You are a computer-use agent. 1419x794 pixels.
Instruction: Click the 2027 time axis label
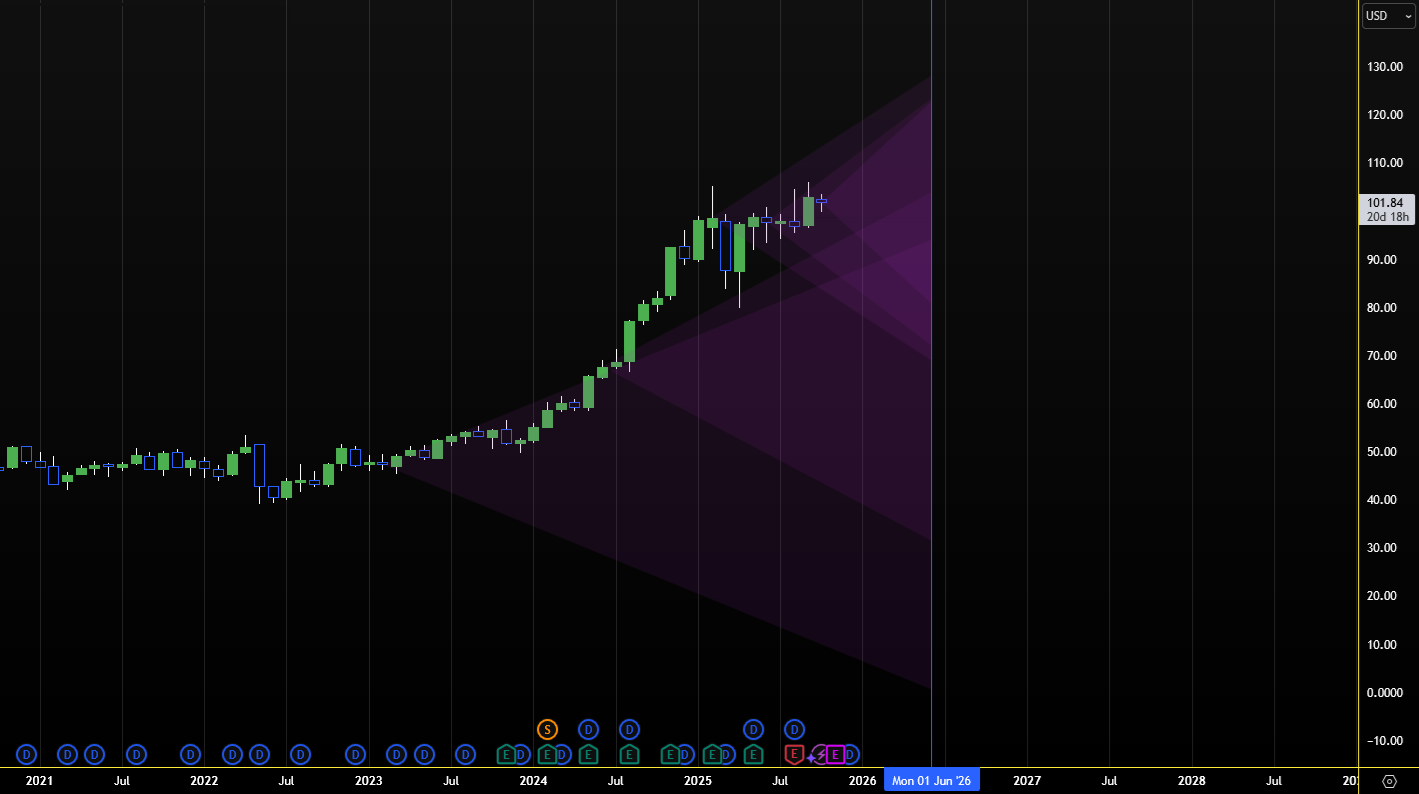pyautogui.click(x=1027, y=781)
